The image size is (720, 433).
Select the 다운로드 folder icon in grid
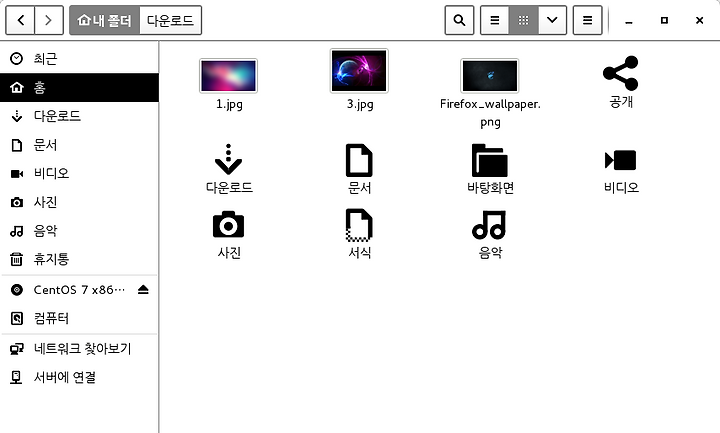pyautogui.click(x=228, y=159)
